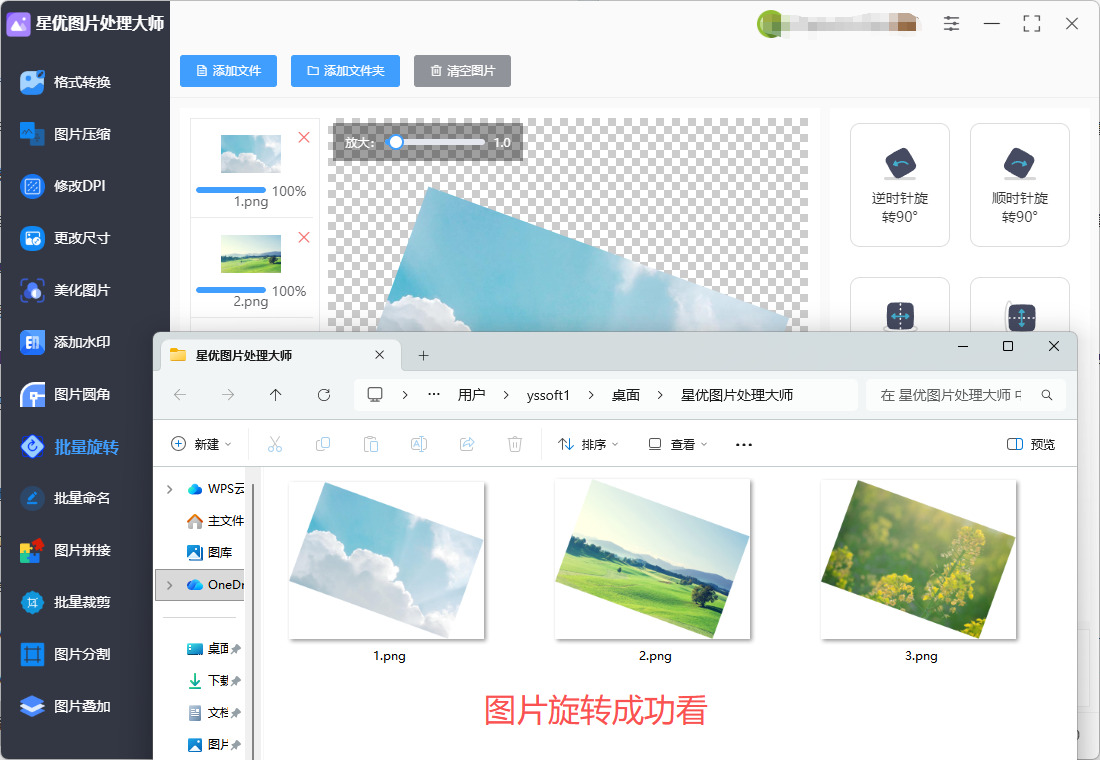Remove 2.png from the file list
The height and width of the screenshot is (760, 1100).
(304, 237)
